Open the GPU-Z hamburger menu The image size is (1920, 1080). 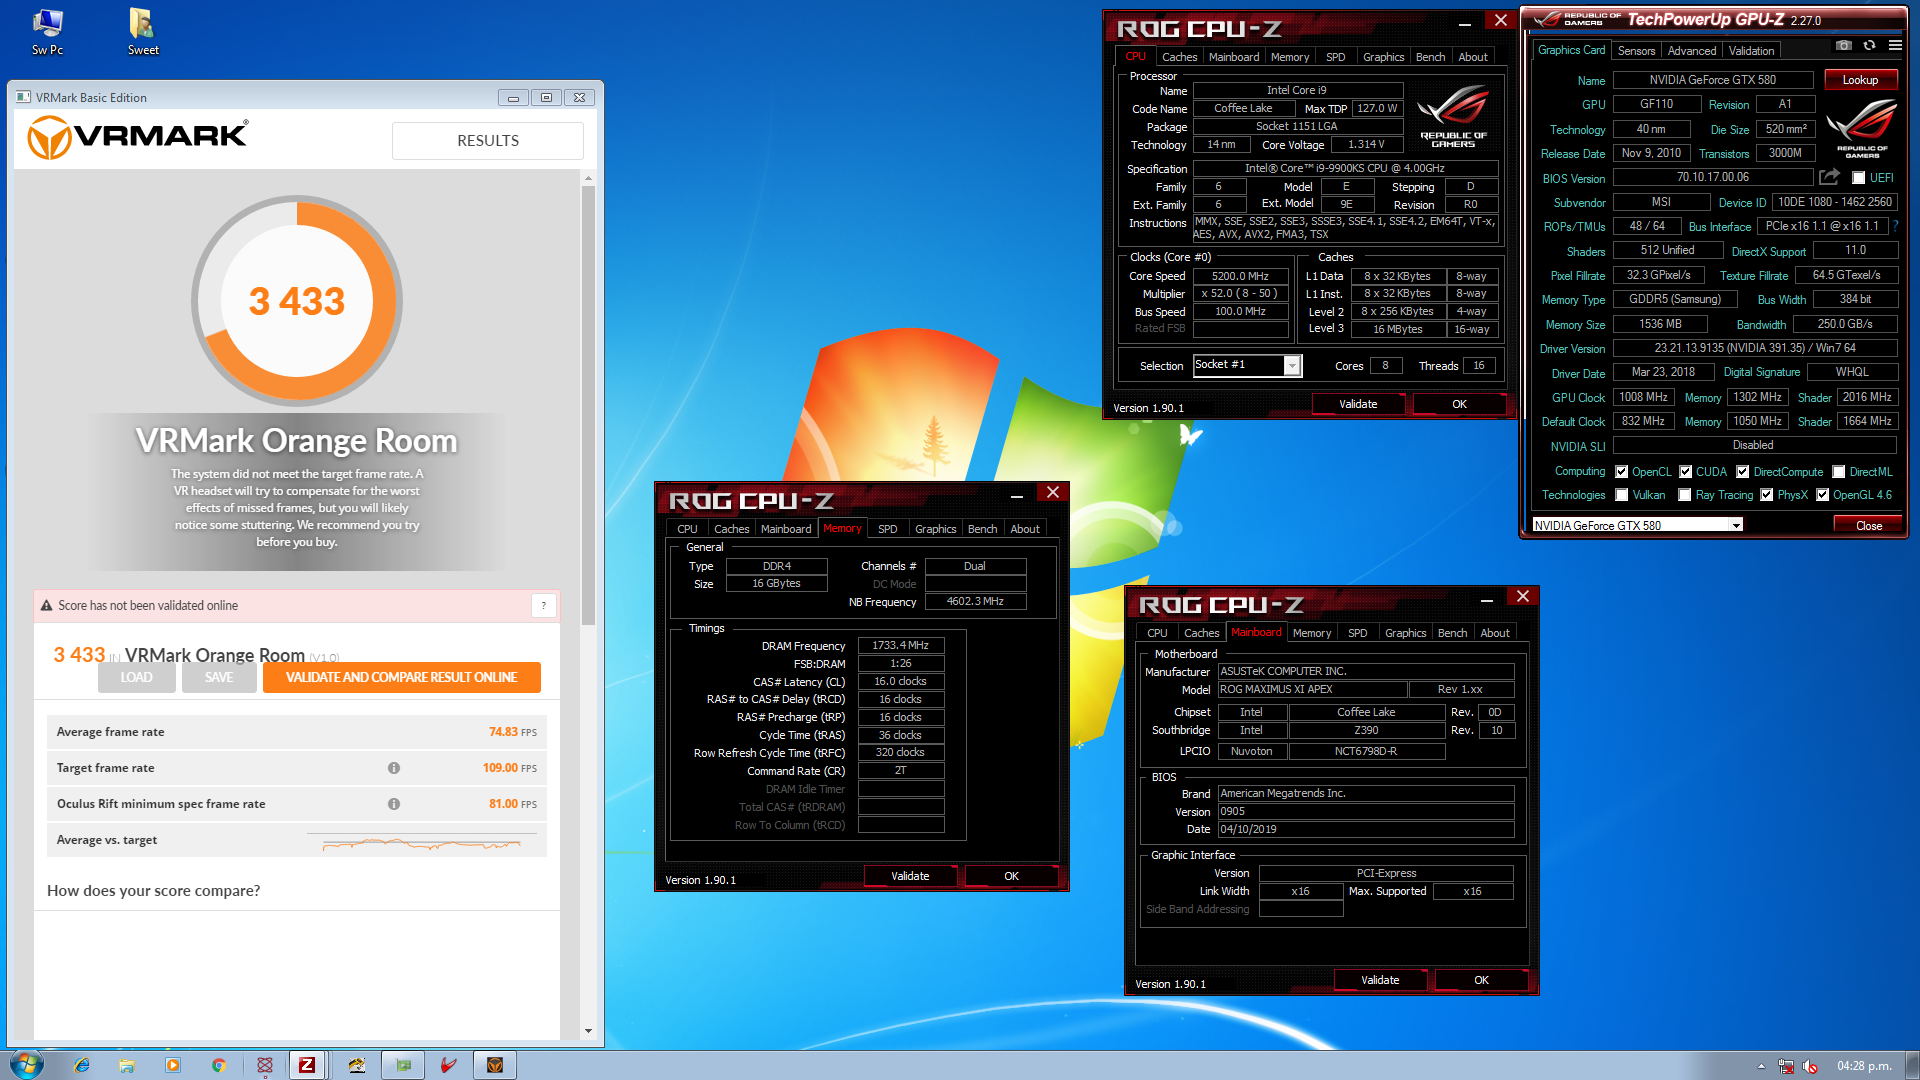(x=1895, y=46)
